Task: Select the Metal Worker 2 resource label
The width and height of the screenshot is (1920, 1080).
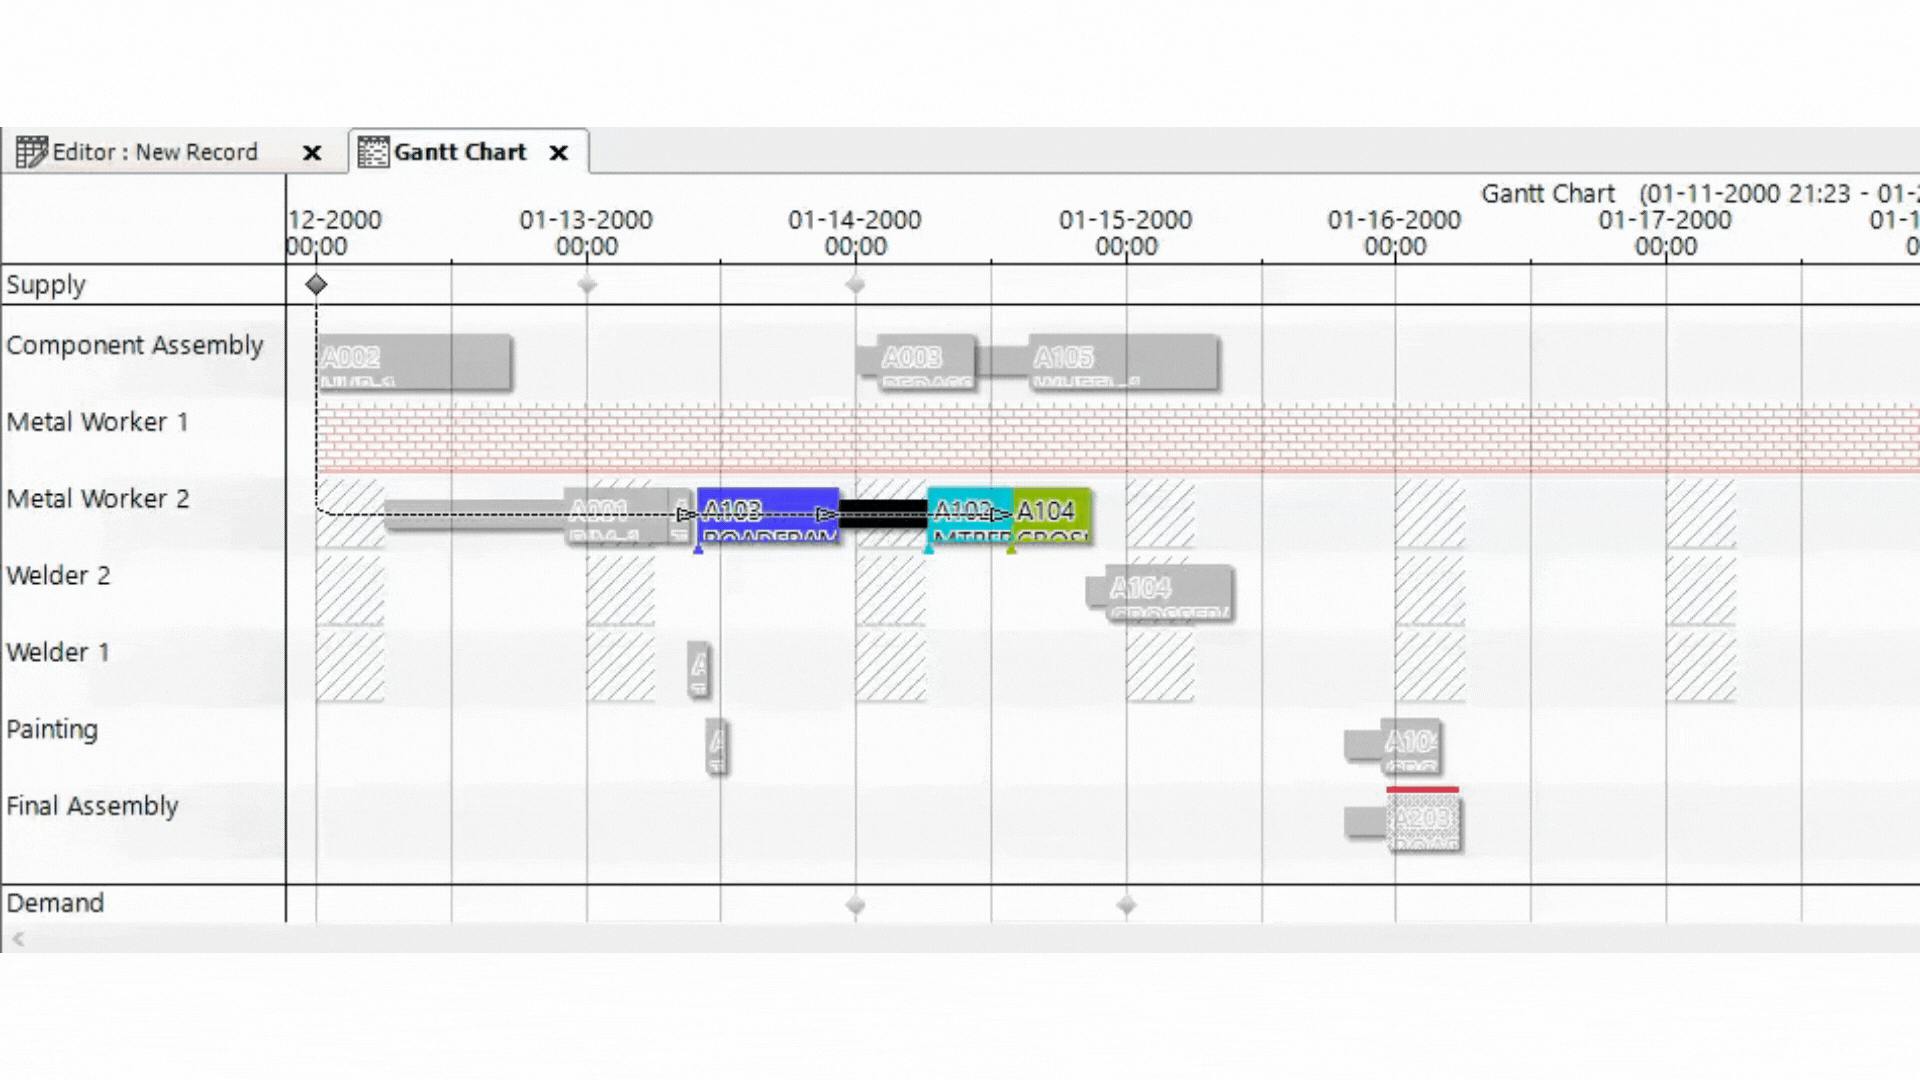Action: click(x=98, y=499)
